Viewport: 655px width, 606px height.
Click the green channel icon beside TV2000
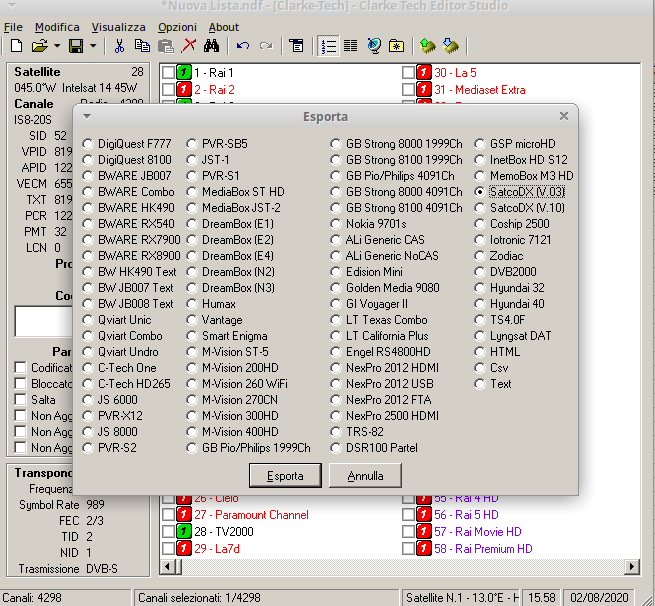tap(184, 531)
